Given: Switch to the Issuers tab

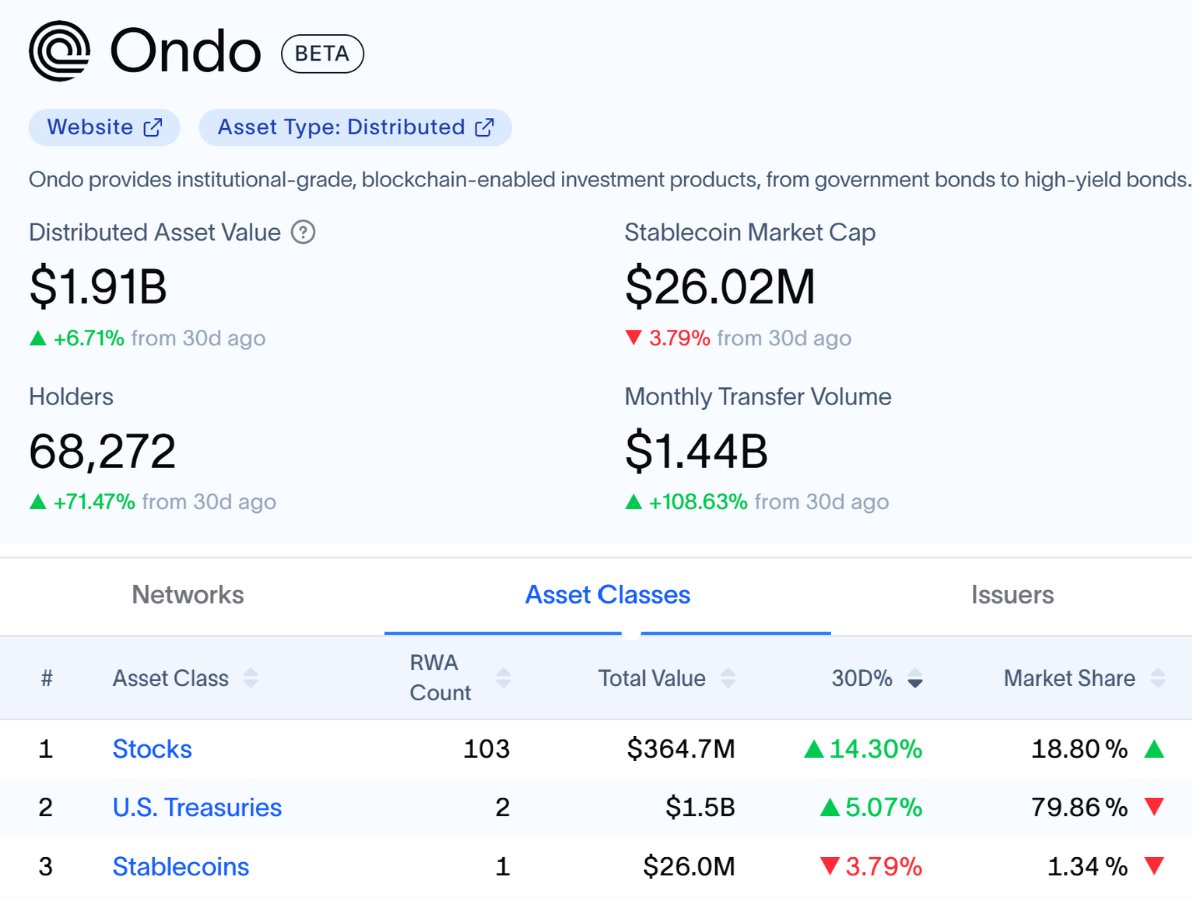Looking at the screenshot, I should (x=1013, y=594).
